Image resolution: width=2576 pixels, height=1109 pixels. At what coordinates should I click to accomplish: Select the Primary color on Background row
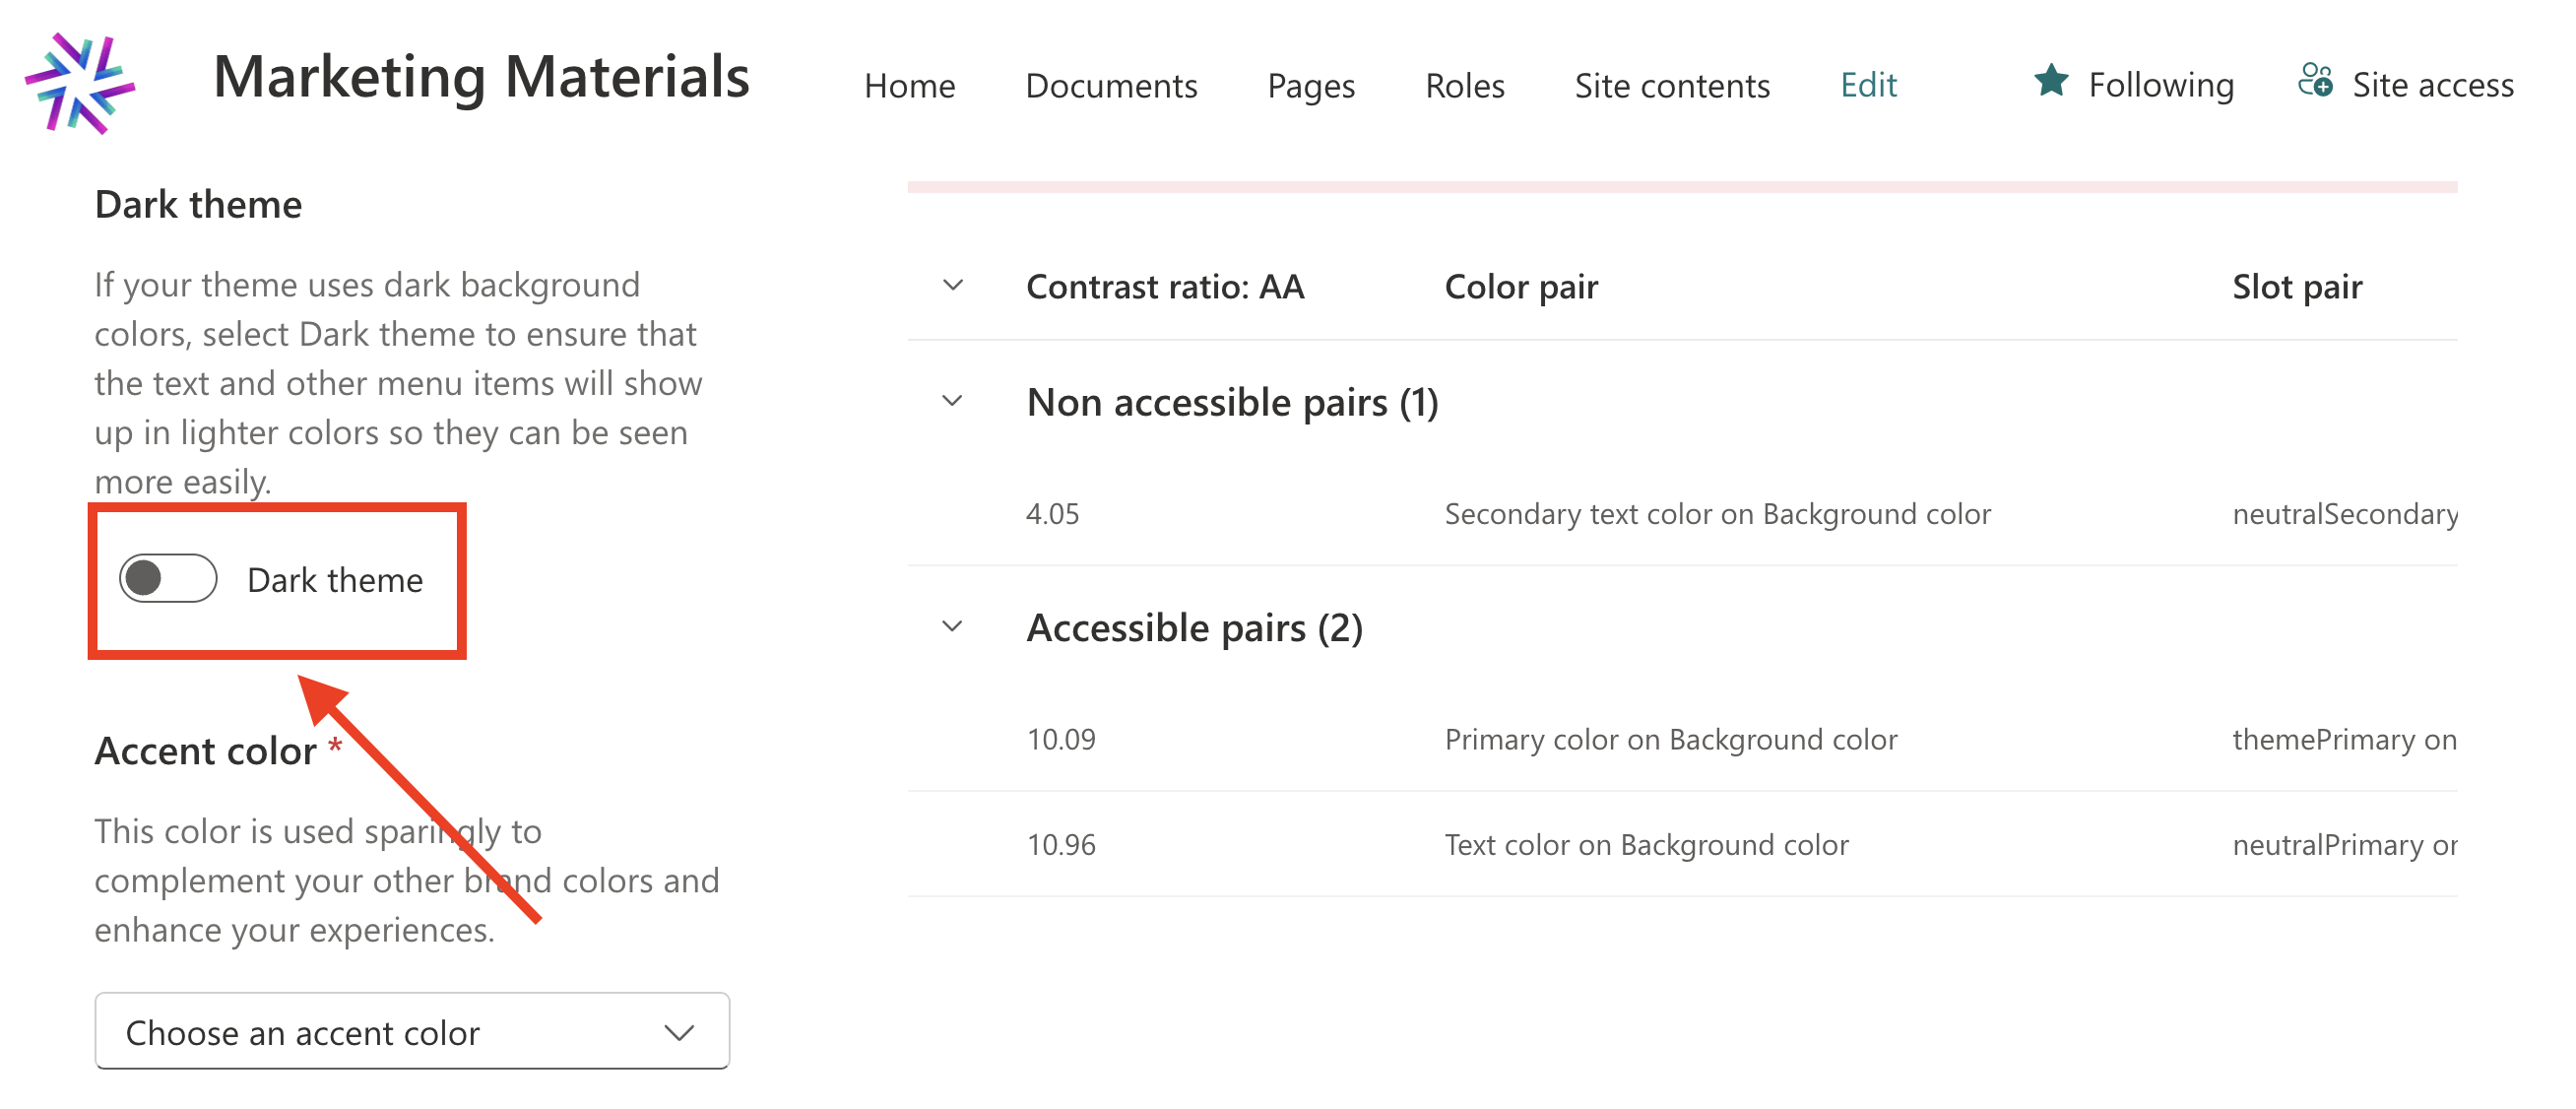coord(1670,740)
